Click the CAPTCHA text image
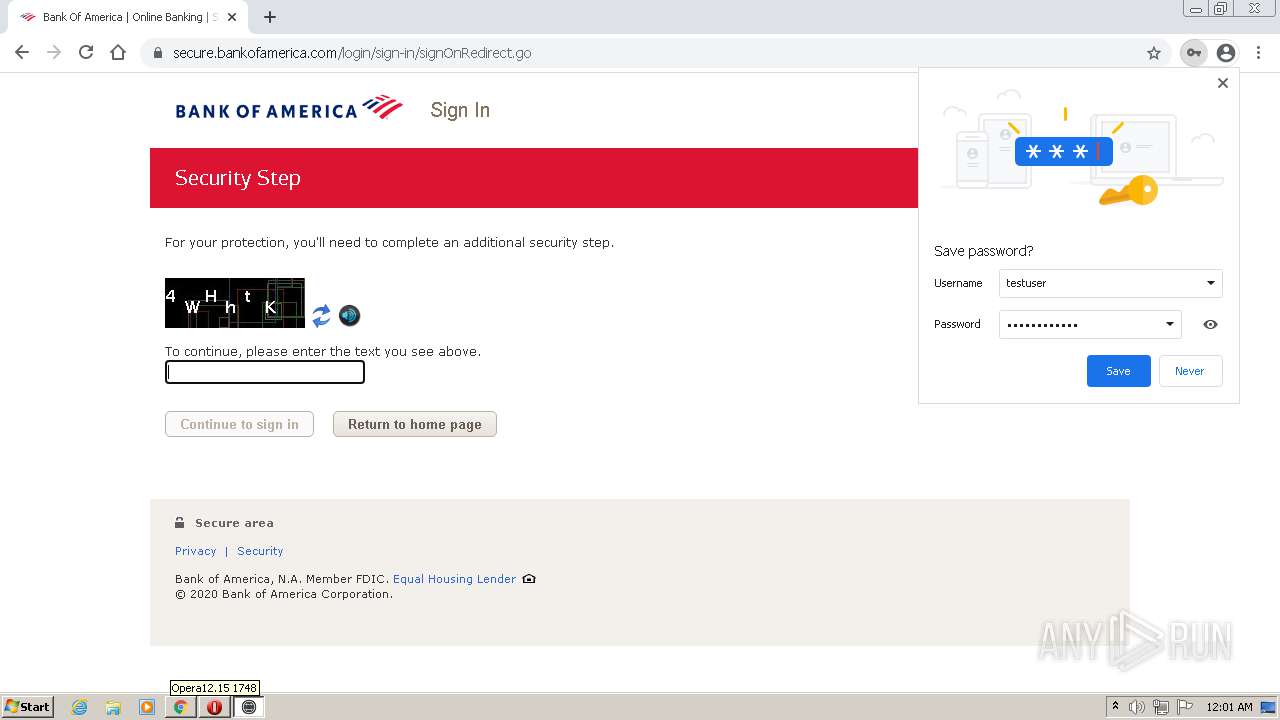This screenshot has height=720, width=1280. click(235, 303)
